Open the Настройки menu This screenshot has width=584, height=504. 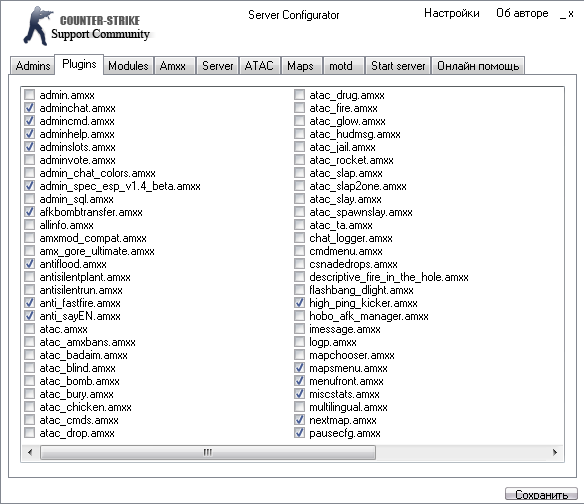[452, 13]
